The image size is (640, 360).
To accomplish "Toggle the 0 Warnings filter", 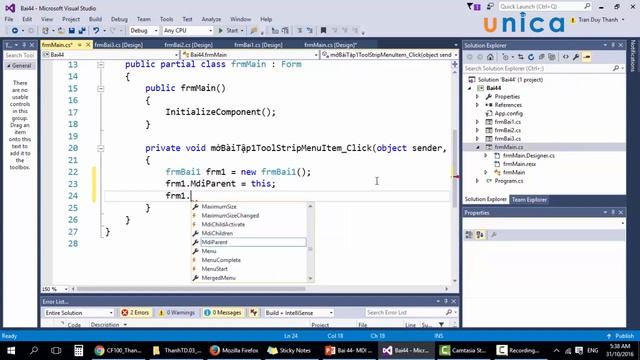I will (177, 313).
